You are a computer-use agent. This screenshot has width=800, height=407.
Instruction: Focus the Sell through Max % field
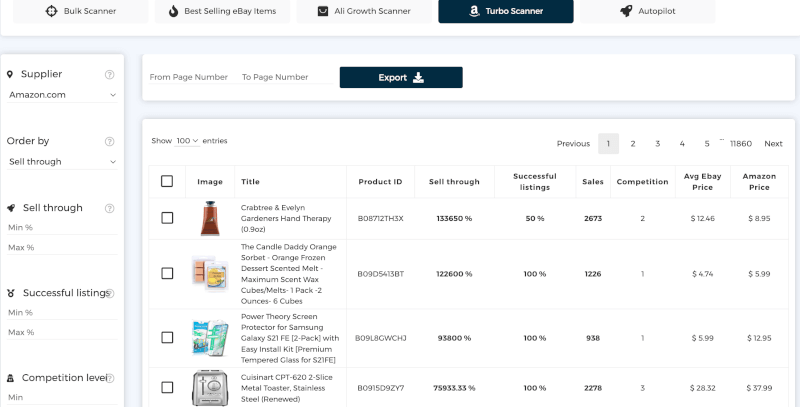tap(62, 247)
